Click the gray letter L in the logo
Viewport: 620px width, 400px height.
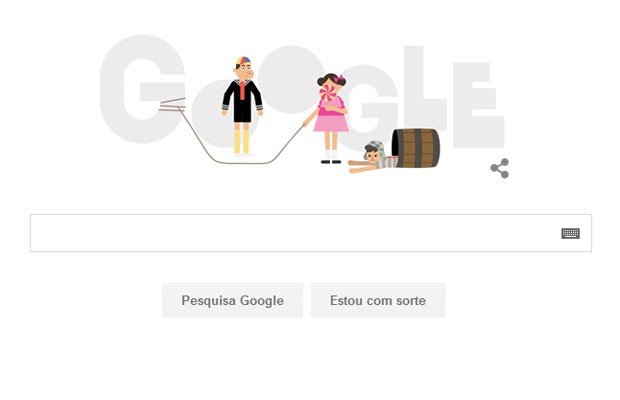(426, 95)
